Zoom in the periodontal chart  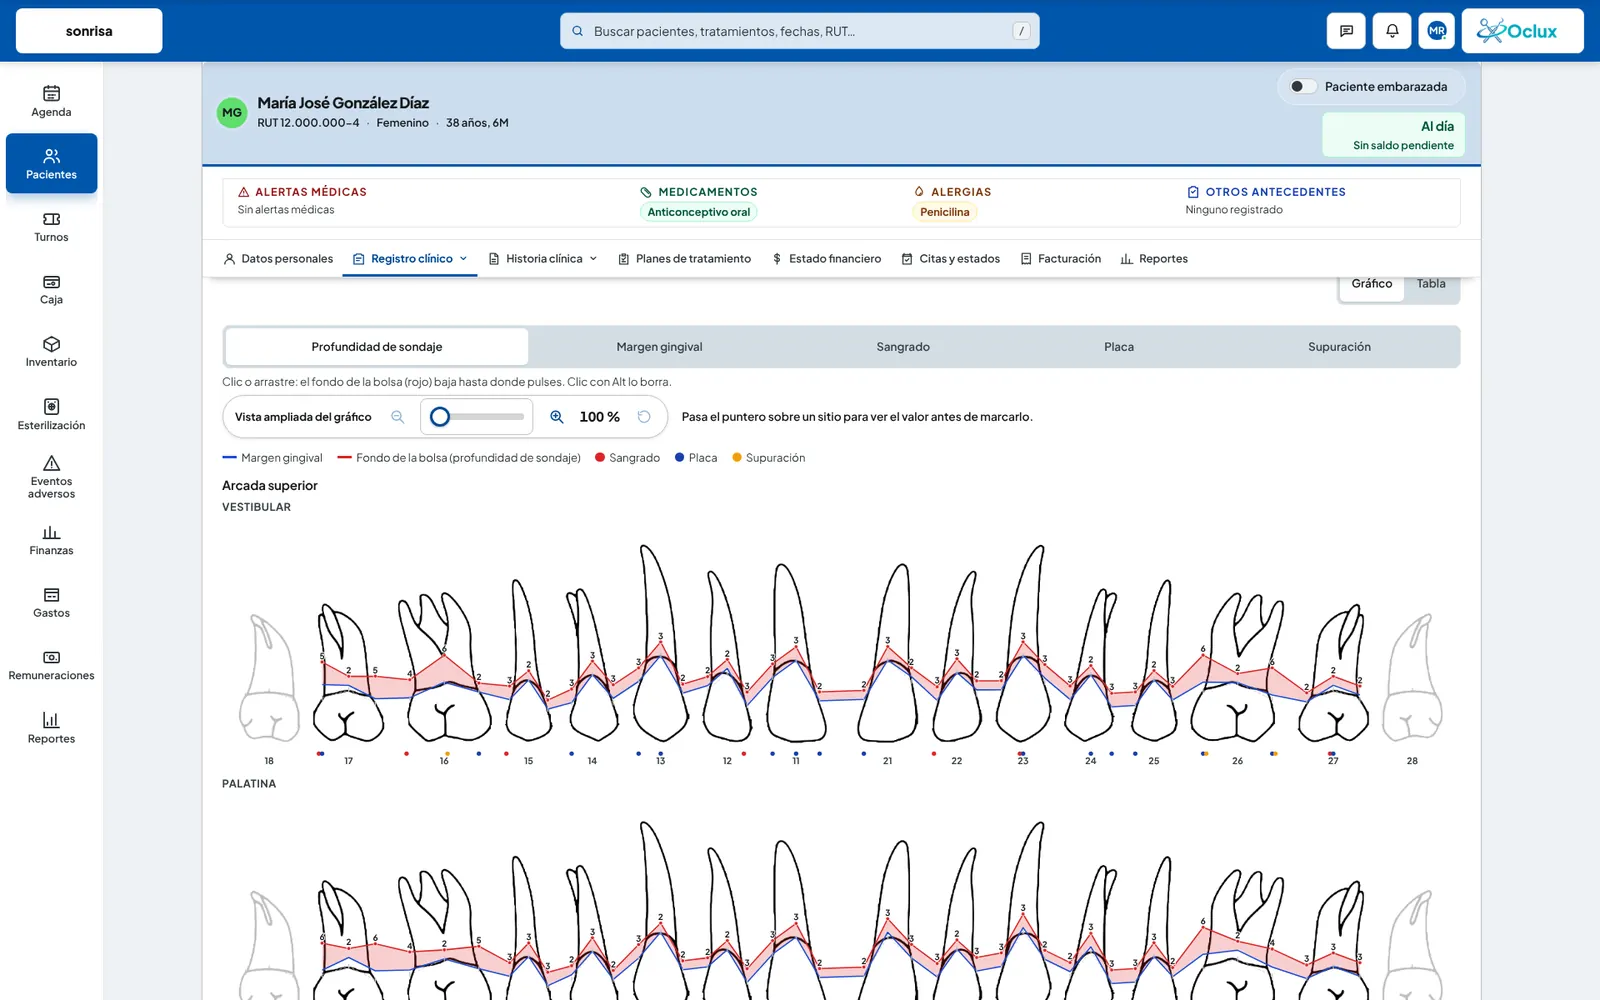coord(557,417)
